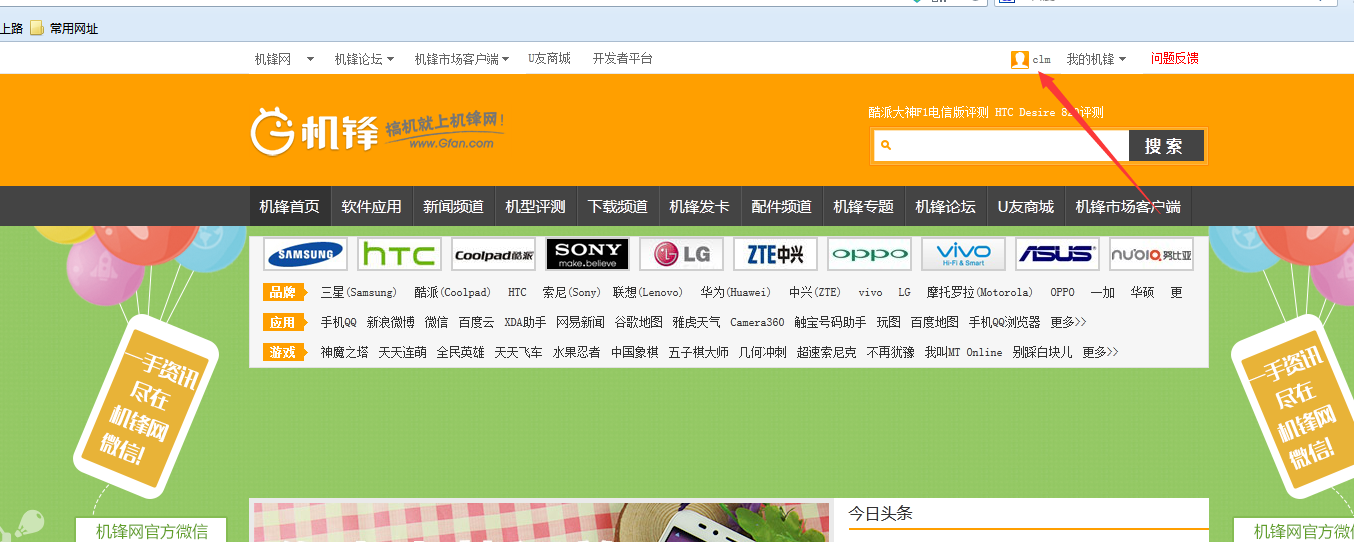Go to 下载频道 nav tab
The width and height of the screenshot is (1354, 542).
point(617,206)
